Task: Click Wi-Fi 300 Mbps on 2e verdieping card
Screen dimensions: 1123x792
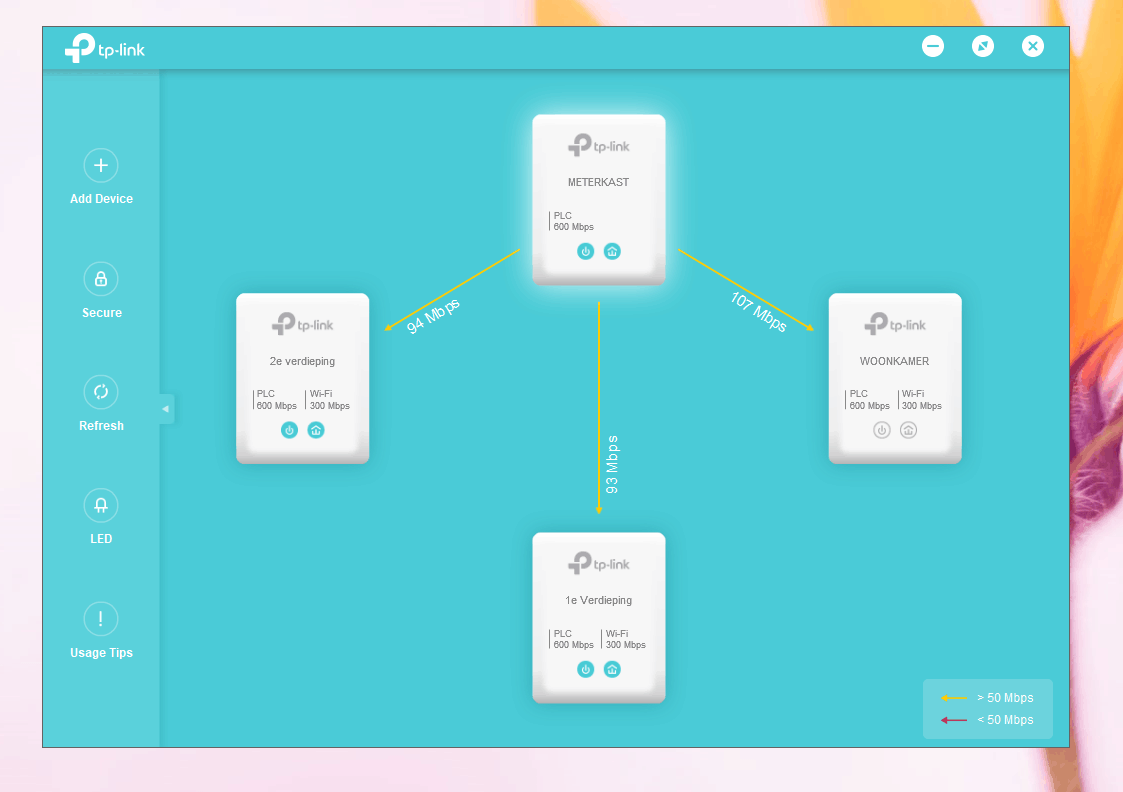Action: coord(329,400)
